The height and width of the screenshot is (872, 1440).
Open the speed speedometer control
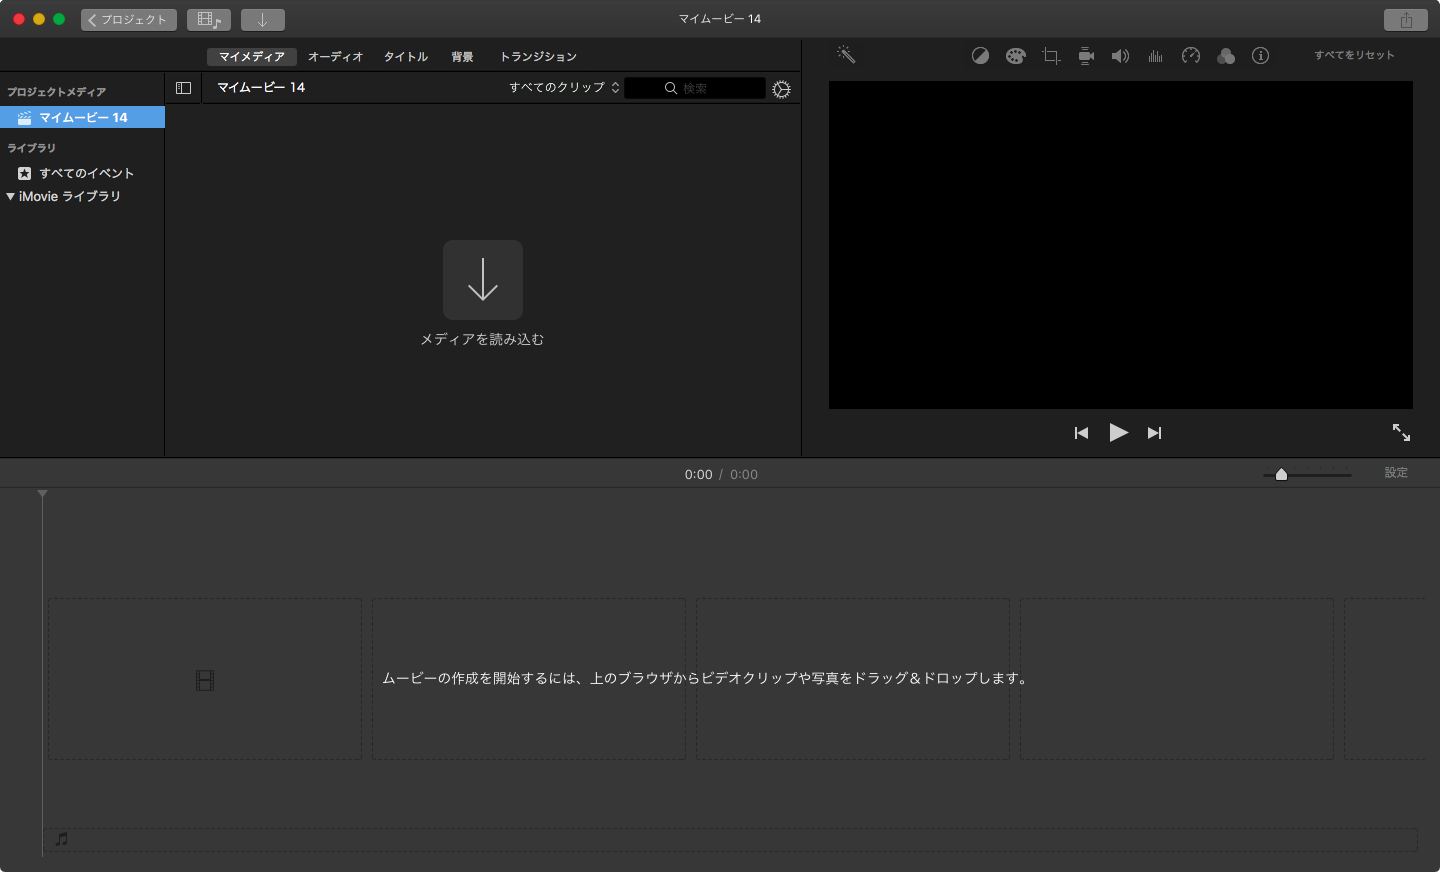1191,56
